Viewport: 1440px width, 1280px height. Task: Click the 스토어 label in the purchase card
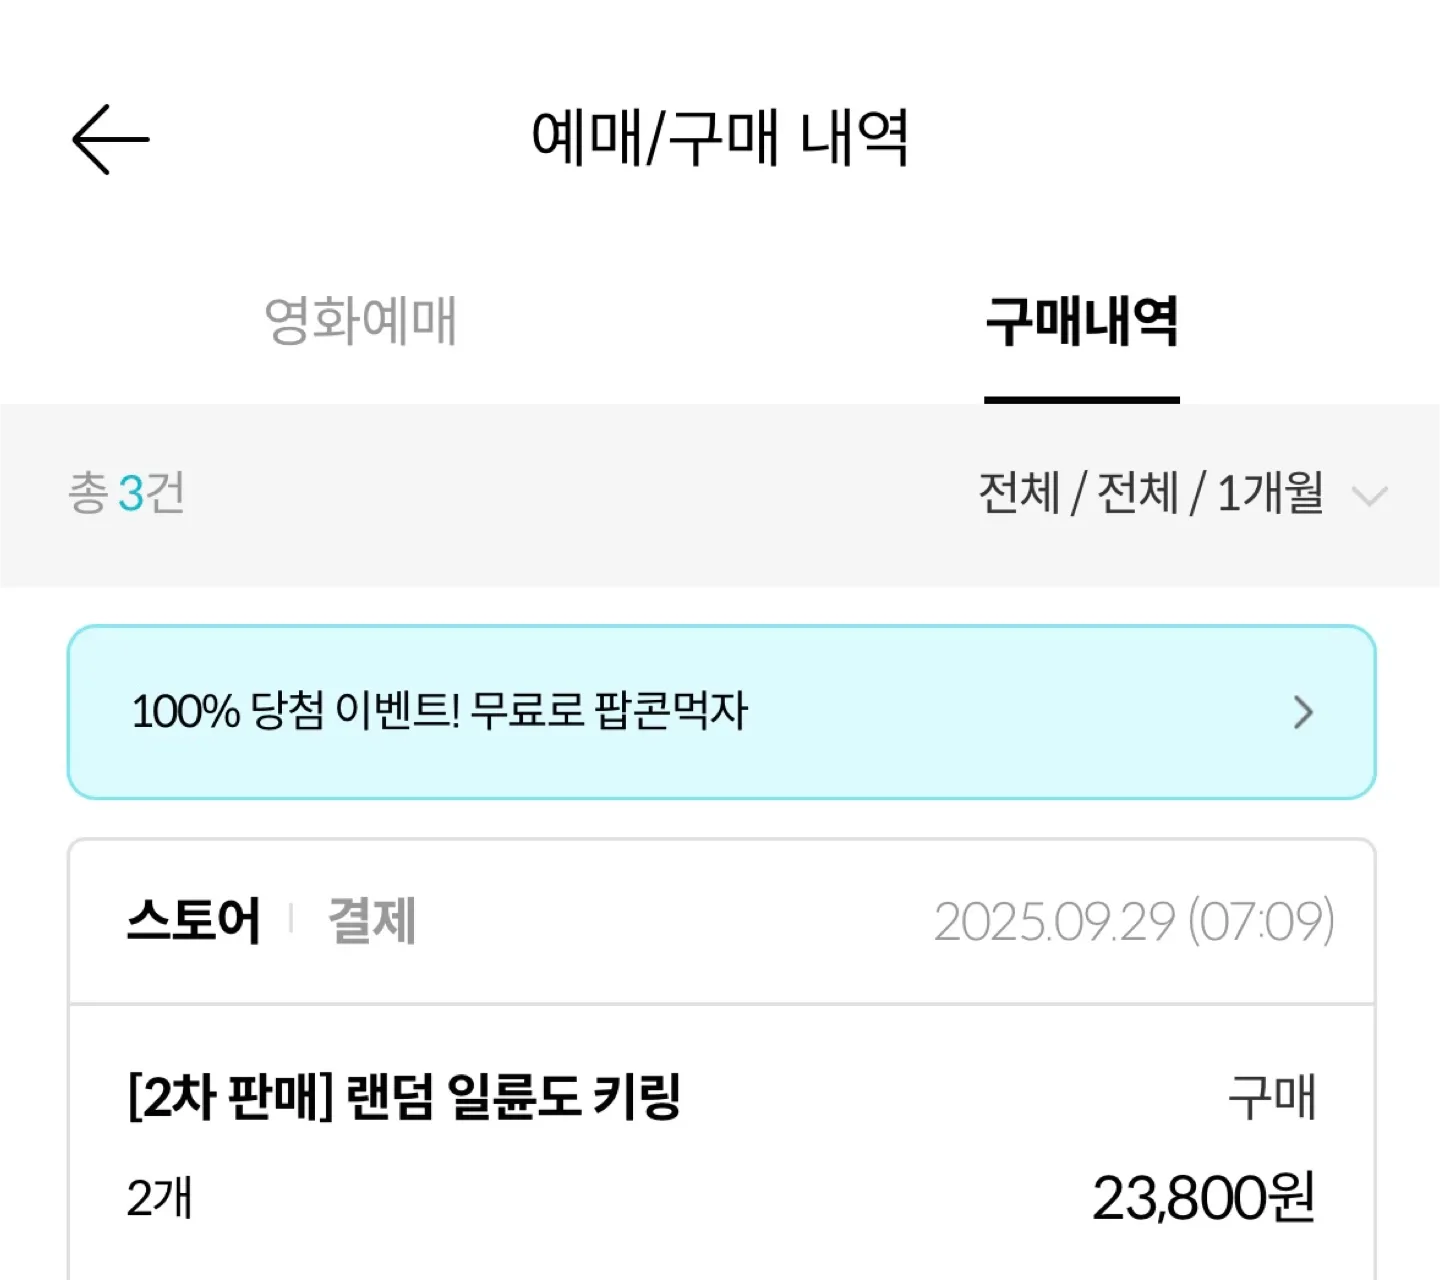tap(194, 920)
